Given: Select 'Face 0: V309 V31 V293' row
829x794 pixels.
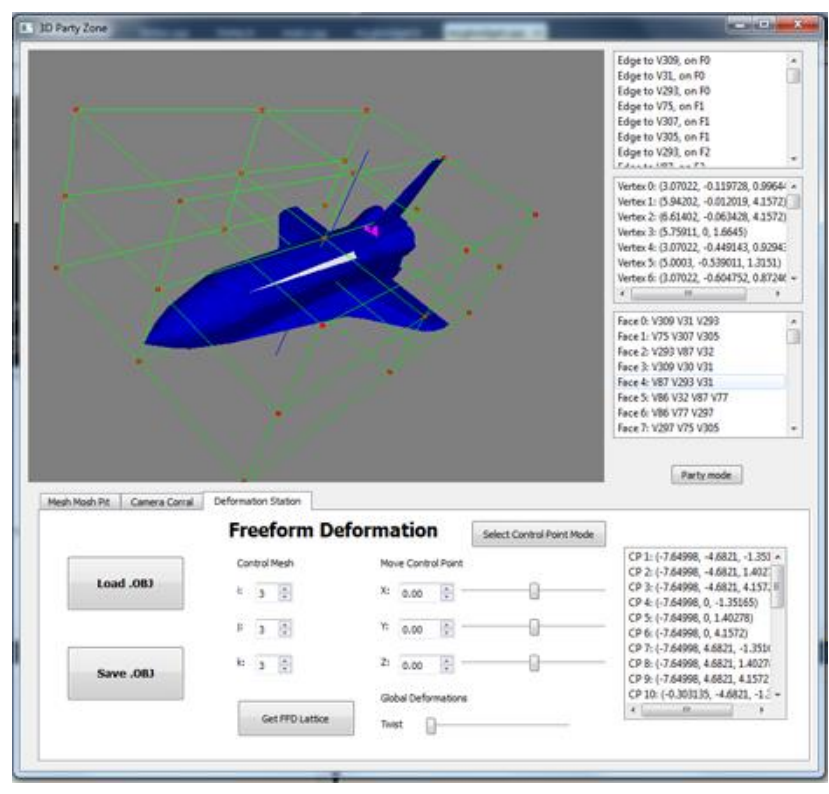Looking at the screenshot, I should click(x=701, y=321).
